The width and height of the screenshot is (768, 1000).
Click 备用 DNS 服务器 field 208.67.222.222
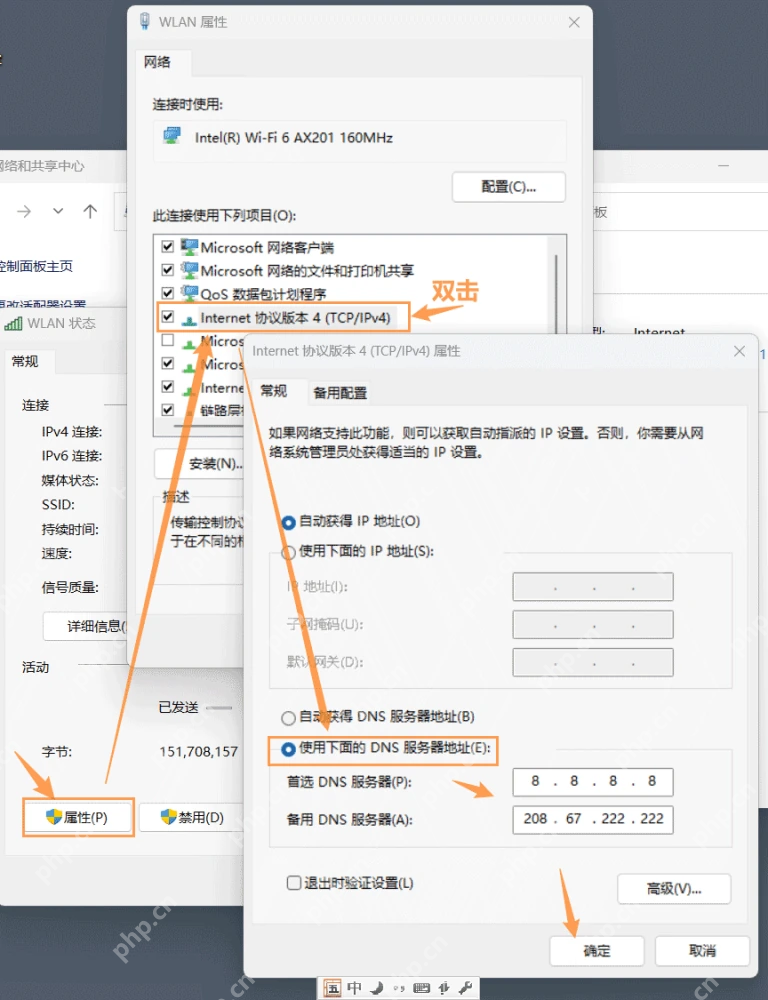pos(593,820)
